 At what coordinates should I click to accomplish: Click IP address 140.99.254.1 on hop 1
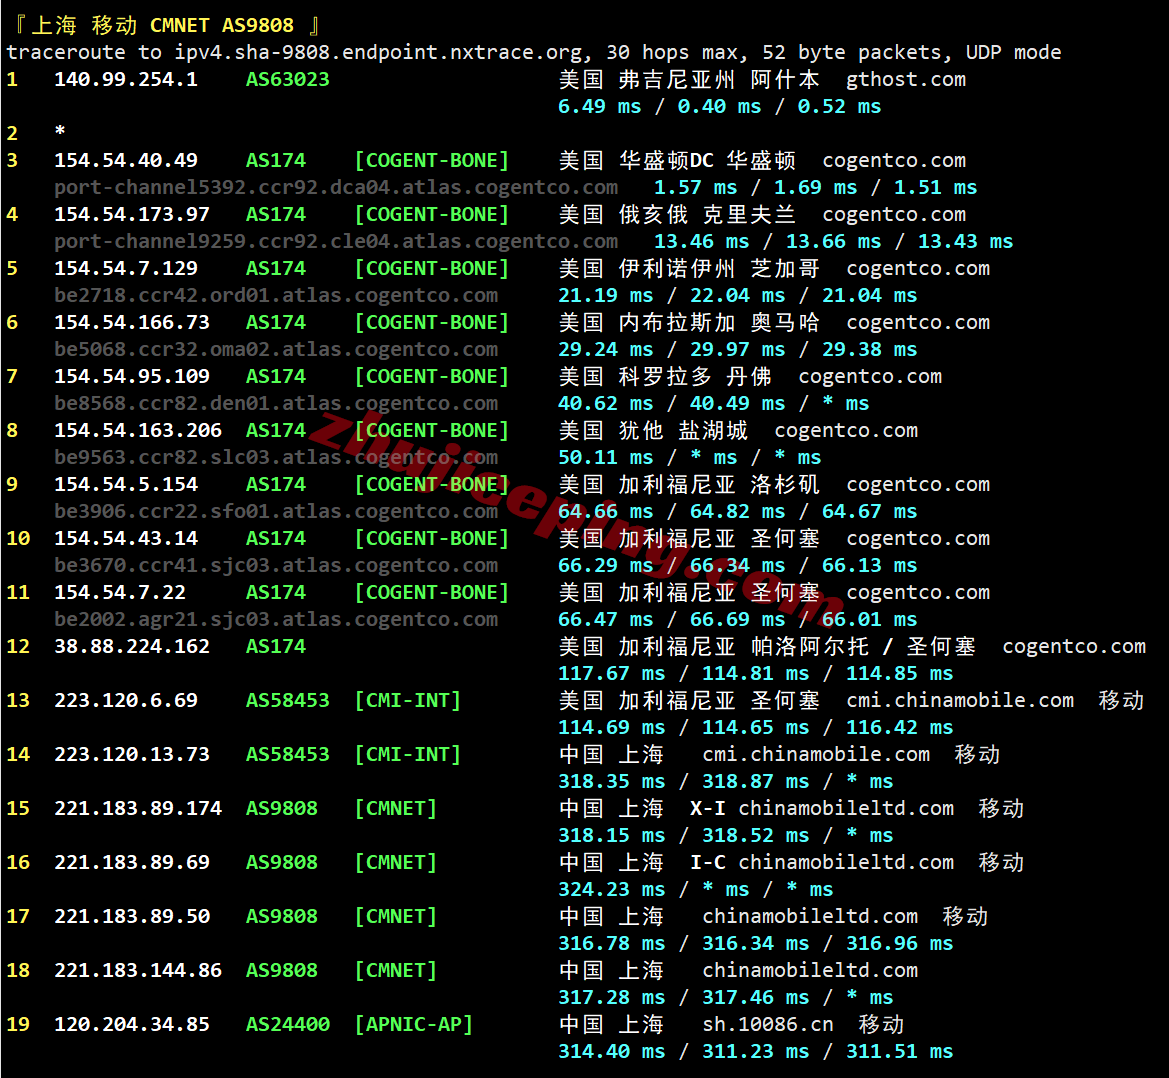(x=126, y=79)
